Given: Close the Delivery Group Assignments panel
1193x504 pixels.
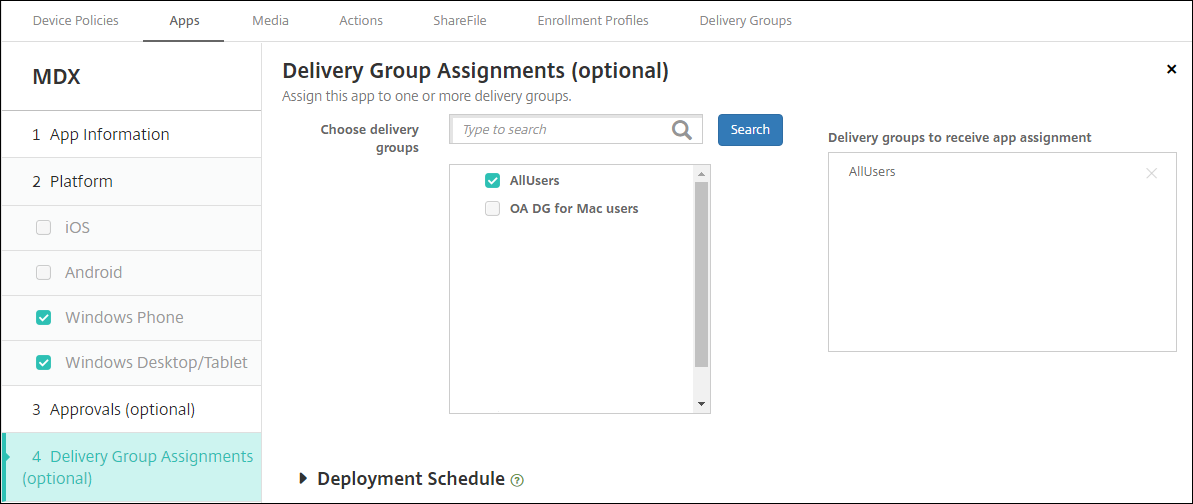Looking at the screenshot, I should [x=1171, y=69].
